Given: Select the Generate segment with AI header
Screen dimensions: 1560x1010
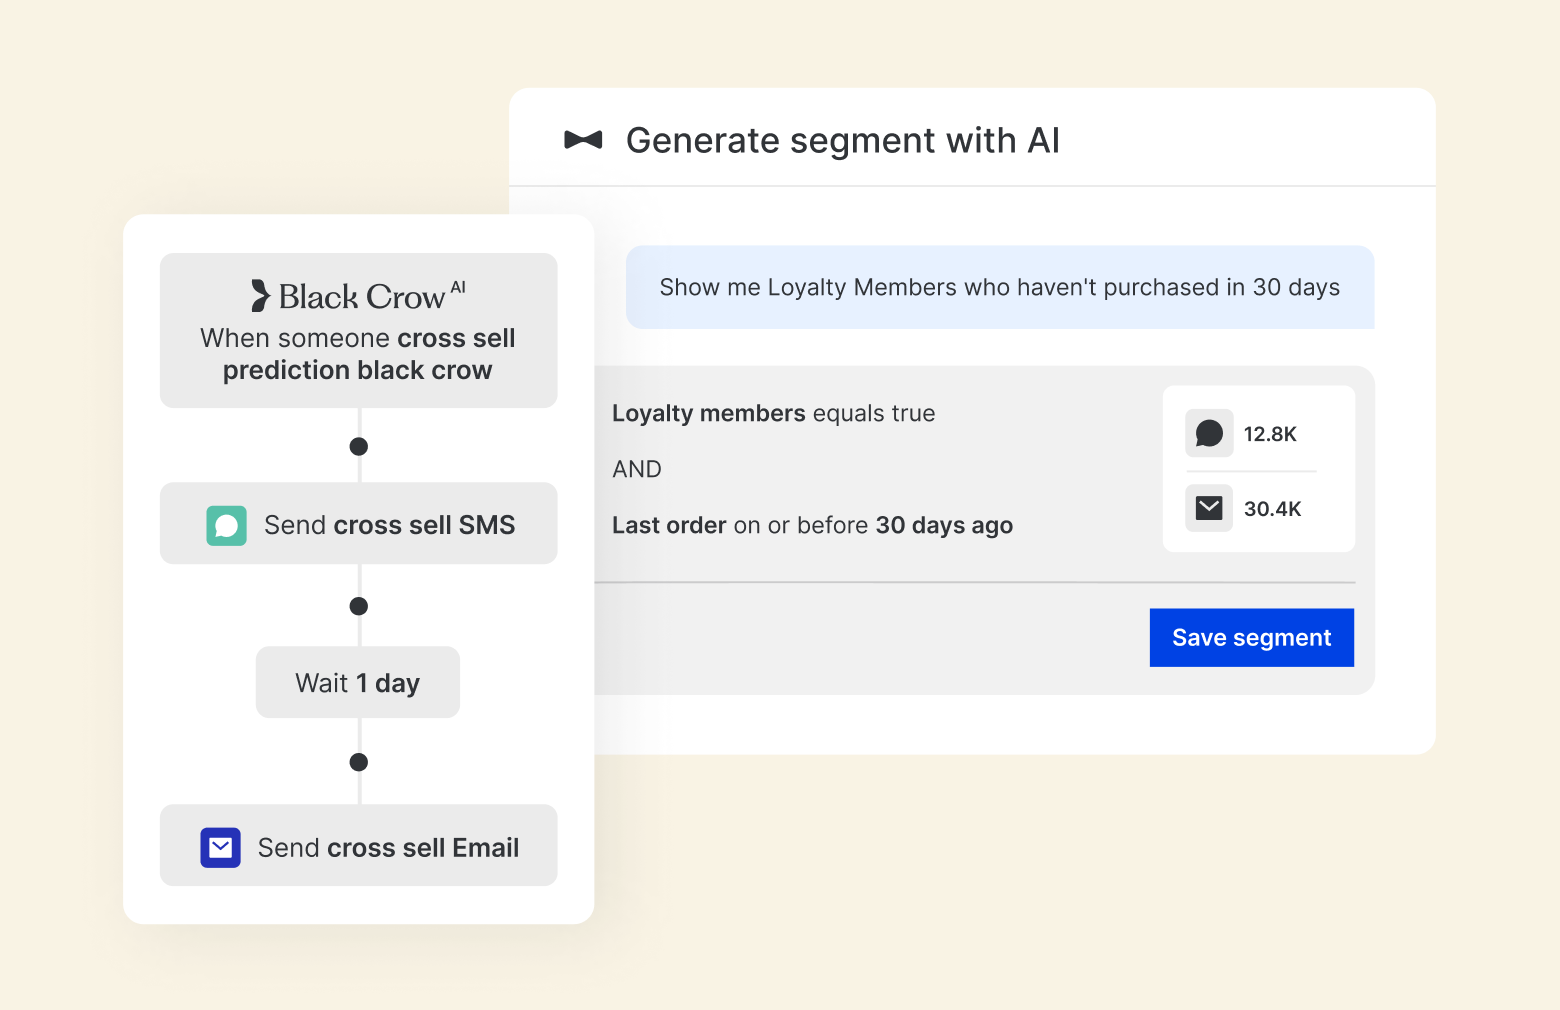Looking at the screenshot, I should tap(843, 140).
